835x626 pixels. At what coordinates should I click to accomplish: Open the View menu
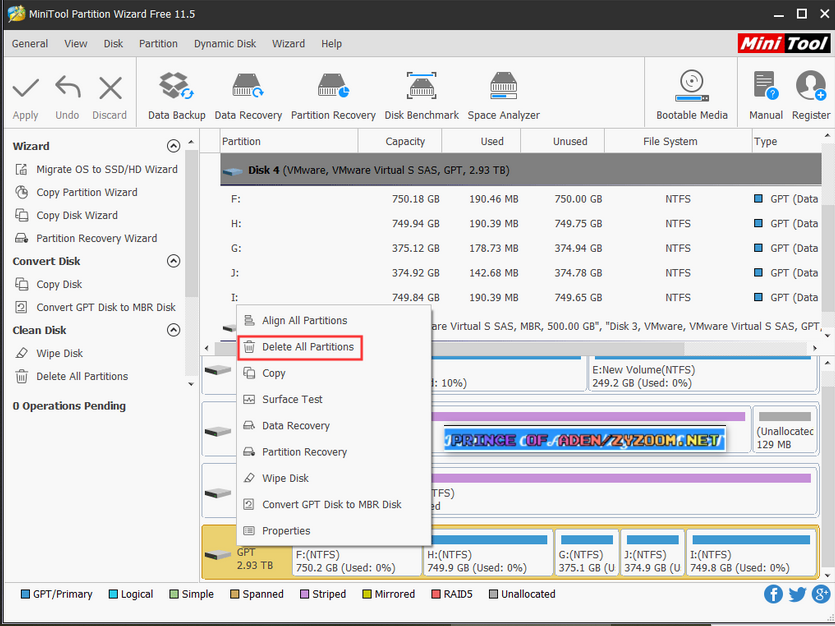[x=76, y=44]
